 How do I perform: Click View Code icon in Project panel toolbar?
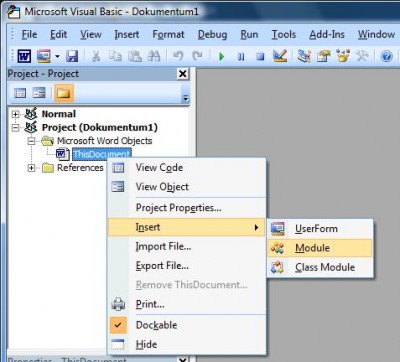20,93
